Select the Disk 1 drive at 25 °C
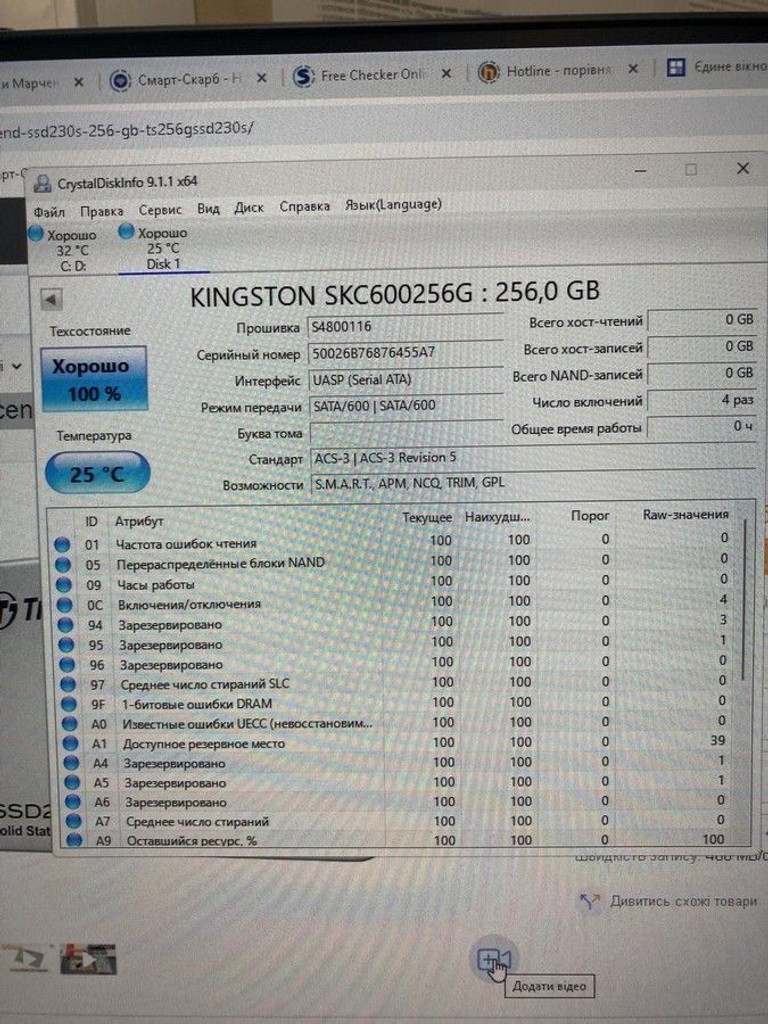Image resolution: width=768 pixels, height=1024 pixels. pyautogui.click(x=162, y=248)
